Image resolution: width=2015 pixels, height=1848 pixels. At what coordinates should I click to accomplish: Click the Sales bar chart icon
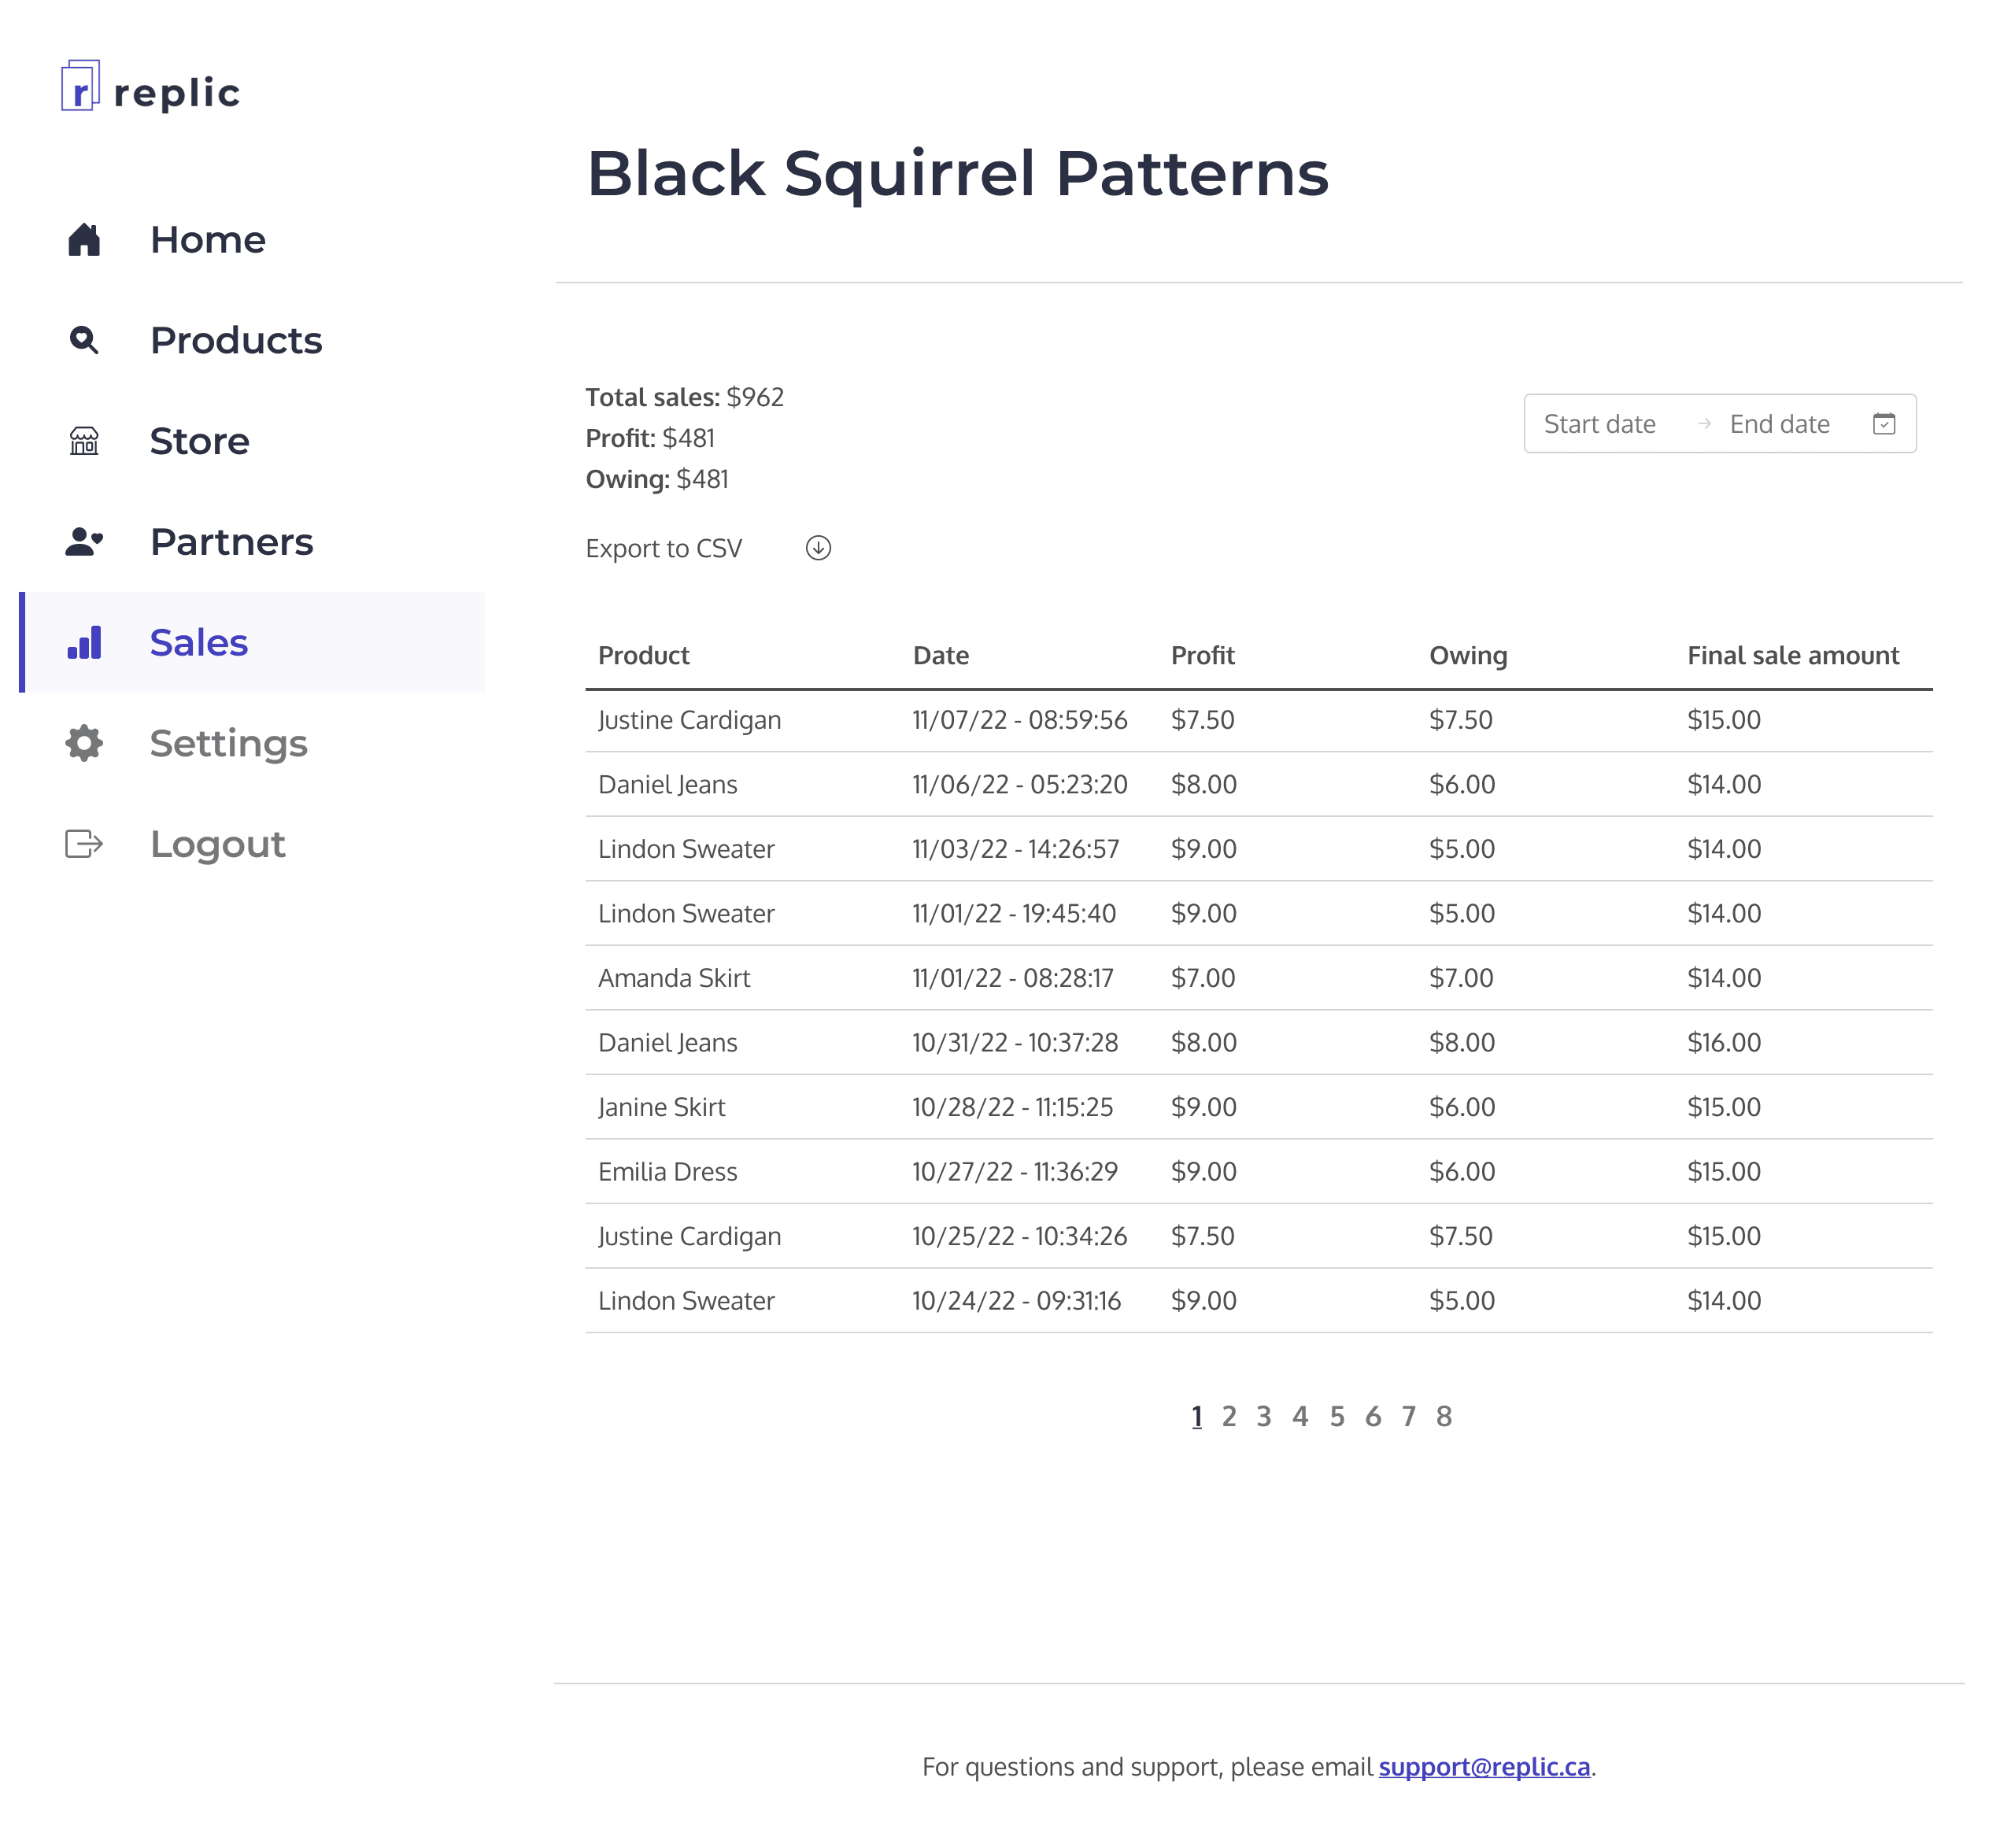pyautogui.click(x=84, y=643)
